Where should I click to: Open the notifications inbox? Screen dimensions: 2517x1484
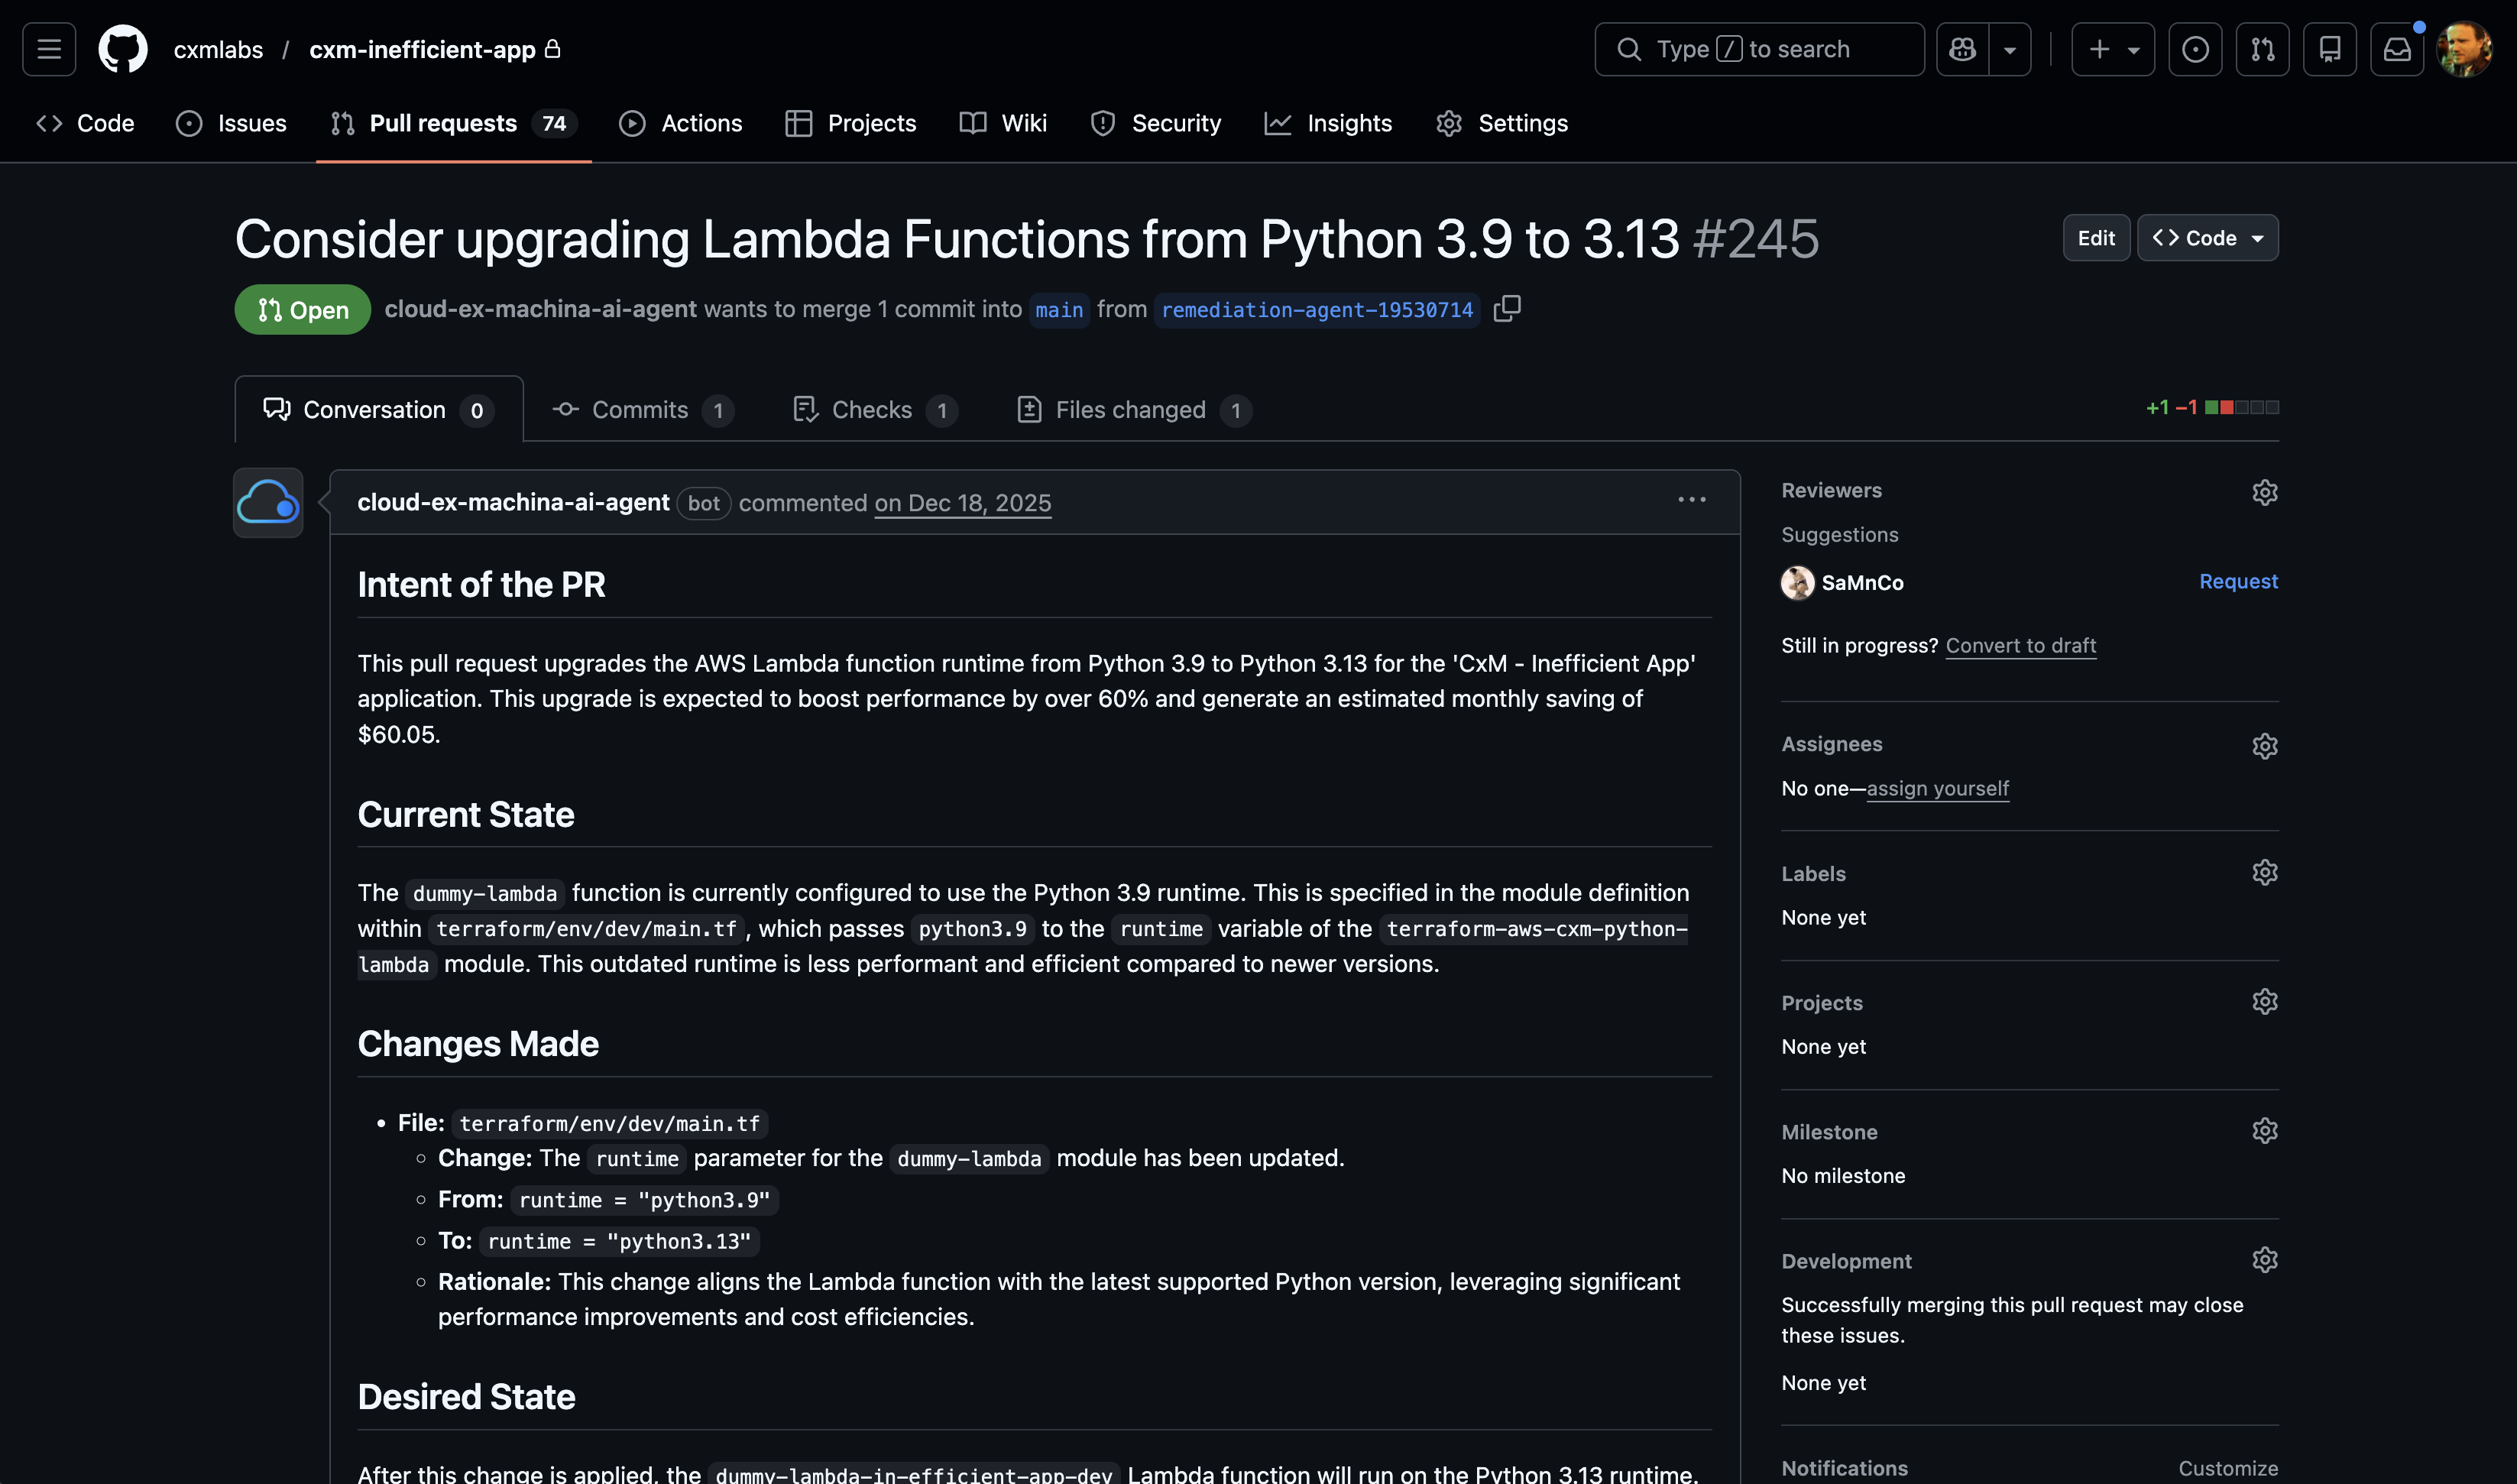2397,48
